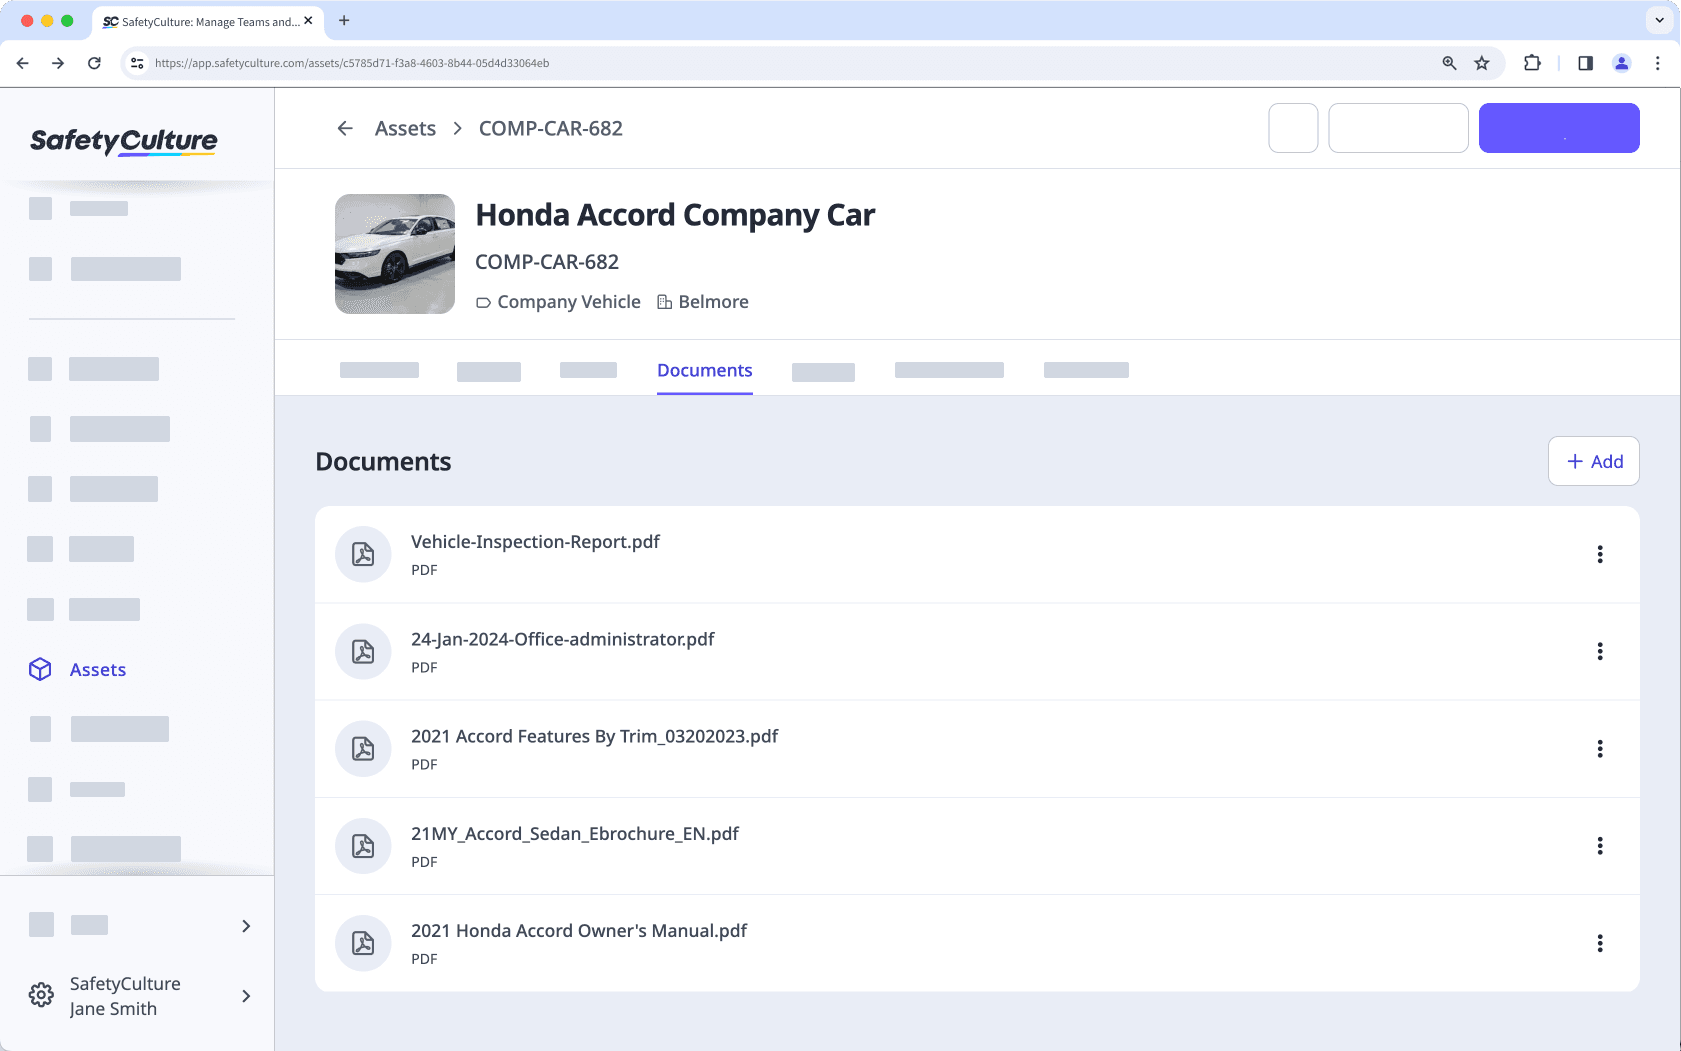This screenshot has height=1051, width=1681.
Task: Click the PDF icon for Vehicle-Inspection-Report.pdf
Action: [362, 554]
